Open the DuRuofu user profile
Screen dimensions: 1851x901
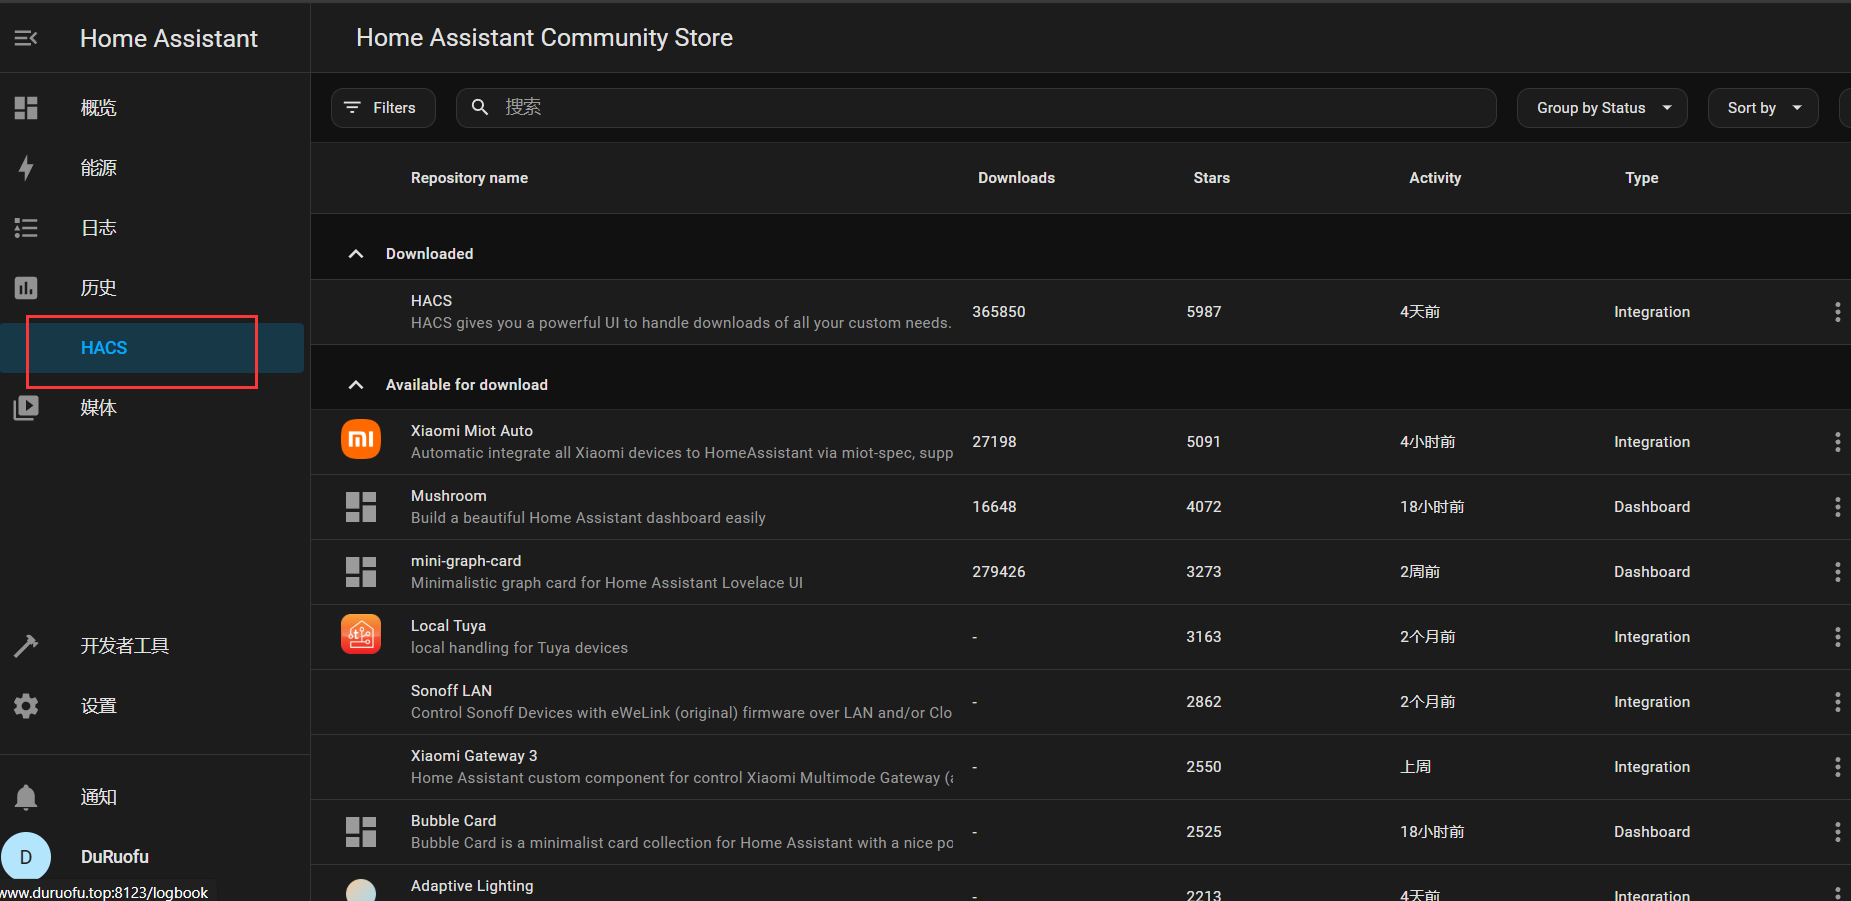point(114,857)
